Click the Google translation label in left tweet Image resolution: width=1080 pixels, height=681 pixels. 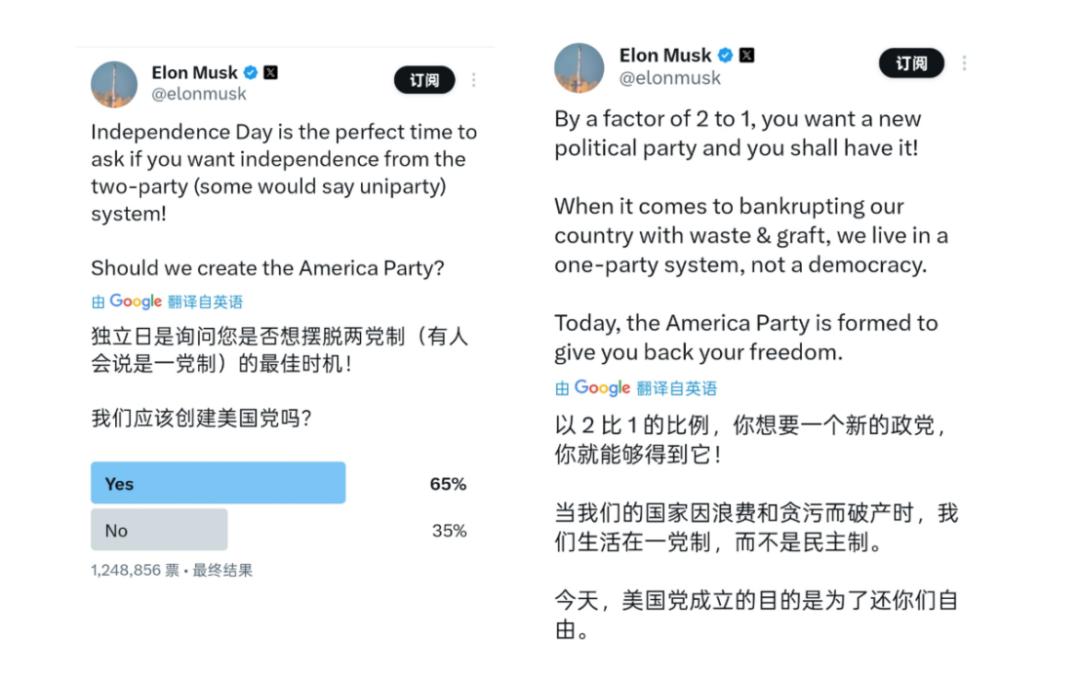coord(167,301)
